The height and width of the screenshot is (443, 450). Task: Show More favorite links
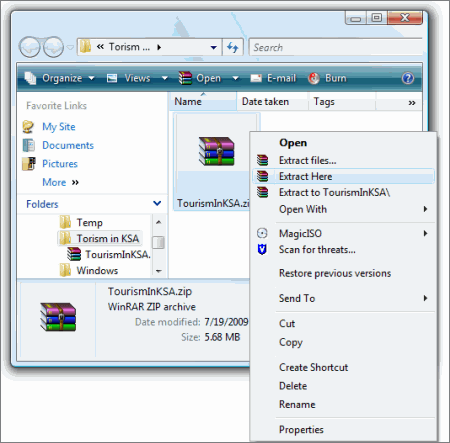pyautogui.click(x=60, y=182)
